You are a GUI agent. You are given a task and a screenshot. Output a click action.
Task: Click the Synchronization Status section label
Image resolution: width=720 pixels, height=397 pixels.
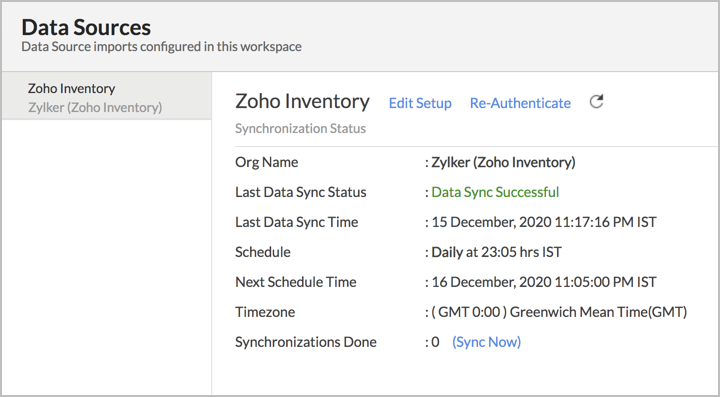[x=300, y=129]
